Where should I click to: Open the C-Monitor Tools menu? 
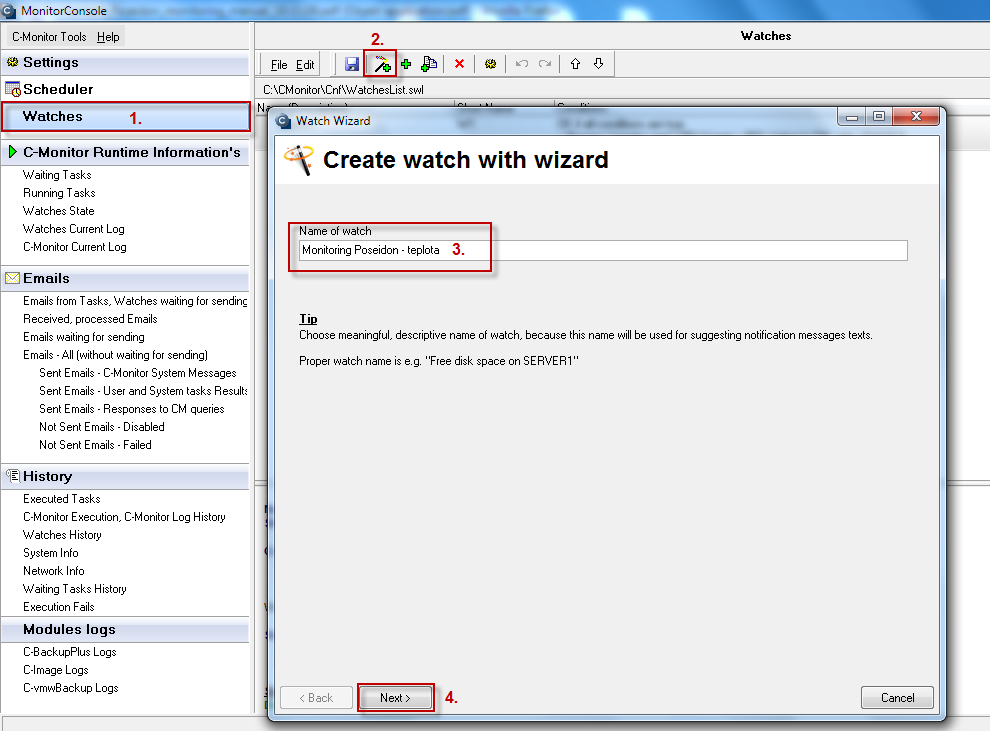click(49, 37)
